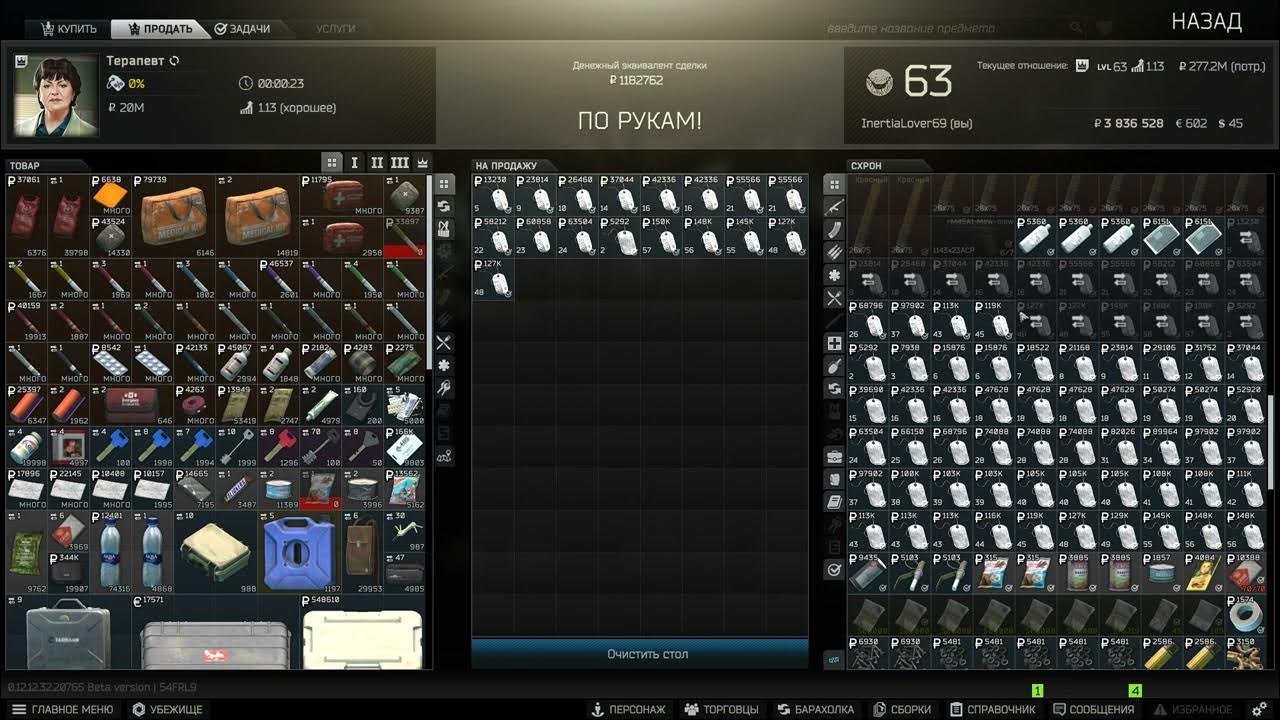The image size is (1280, 720).
Task: Show all stash items with grid icon
Action: pyautogui.click(x=834, y=184)
